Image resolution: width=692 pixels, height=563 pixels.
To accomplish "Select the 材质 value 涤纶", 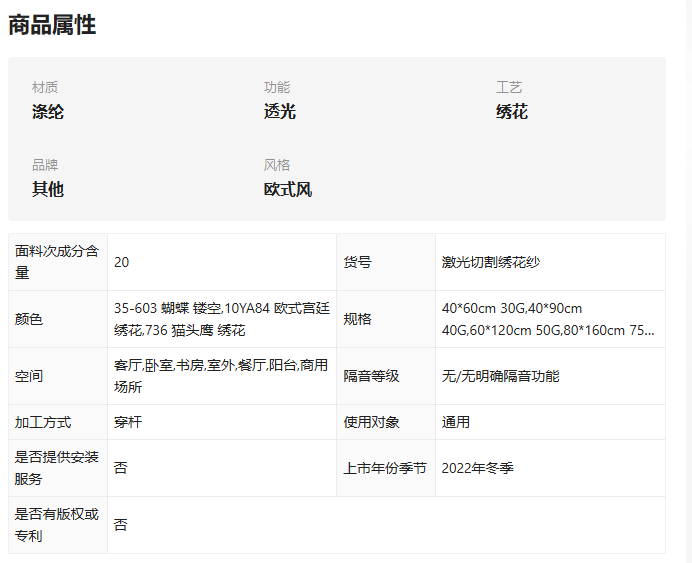I will (x=48, y=112).
